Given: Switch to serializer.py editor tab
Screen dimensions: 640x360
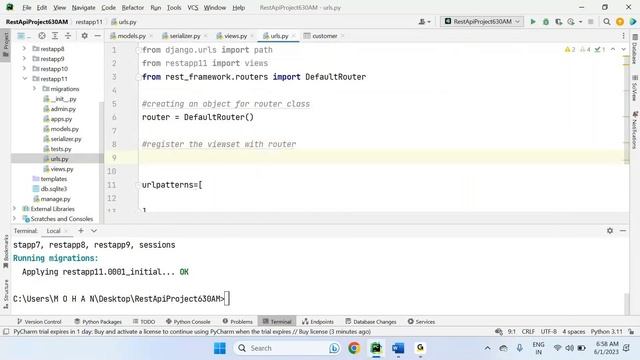Looking at the screenshot, I should [x=184, y=36].
